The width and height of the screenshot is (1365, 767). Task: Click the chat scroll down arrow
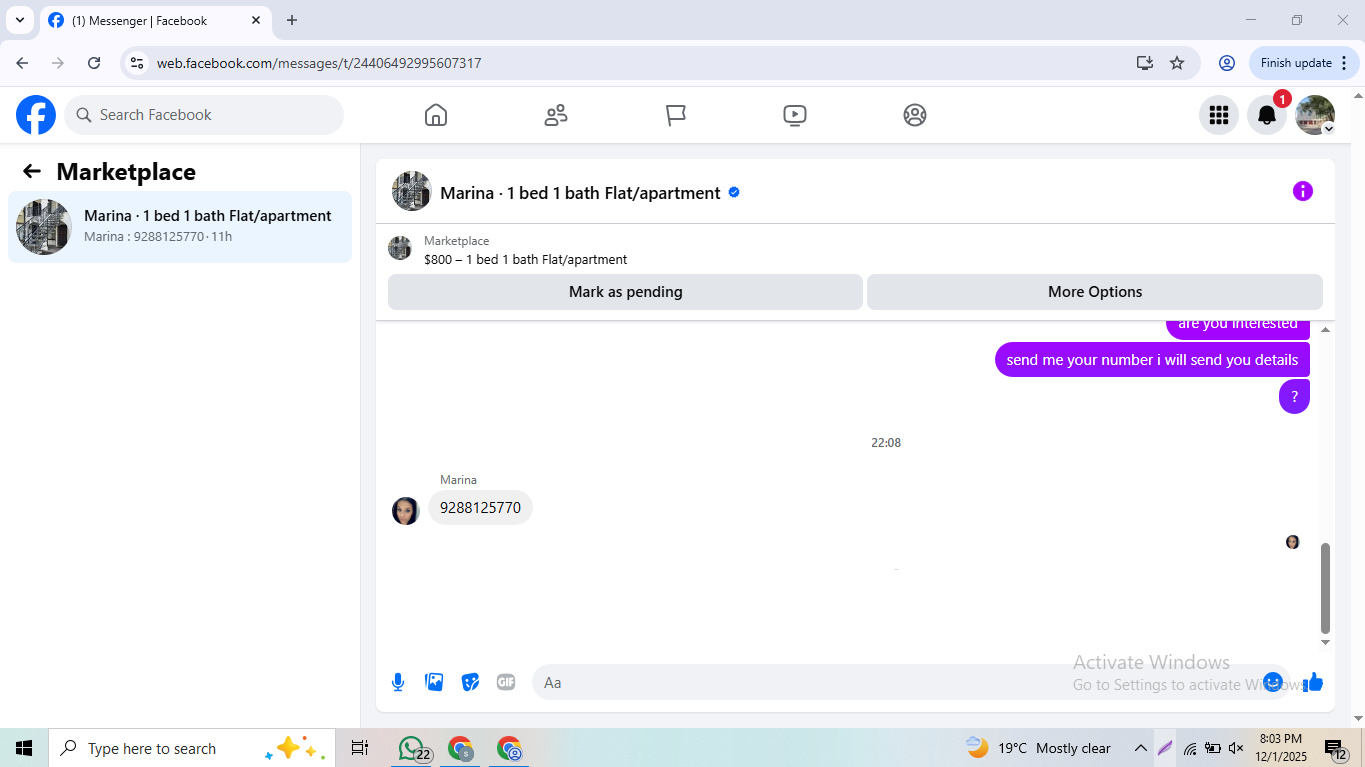[1326, 643]
